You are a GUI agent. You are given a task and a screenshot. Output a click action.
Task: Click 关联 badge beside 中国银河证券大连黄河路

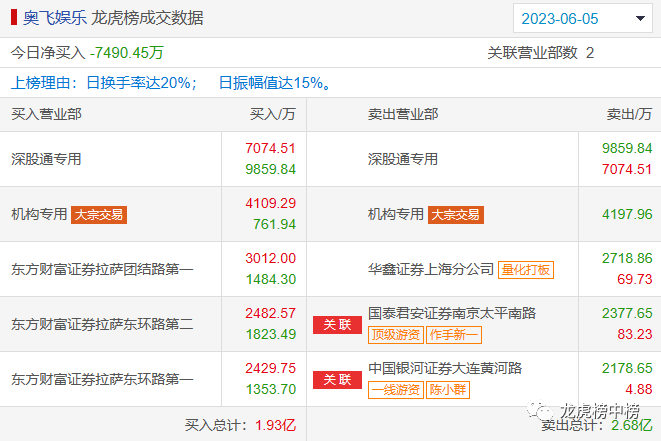pyautogui.click(x=337, y=379)
